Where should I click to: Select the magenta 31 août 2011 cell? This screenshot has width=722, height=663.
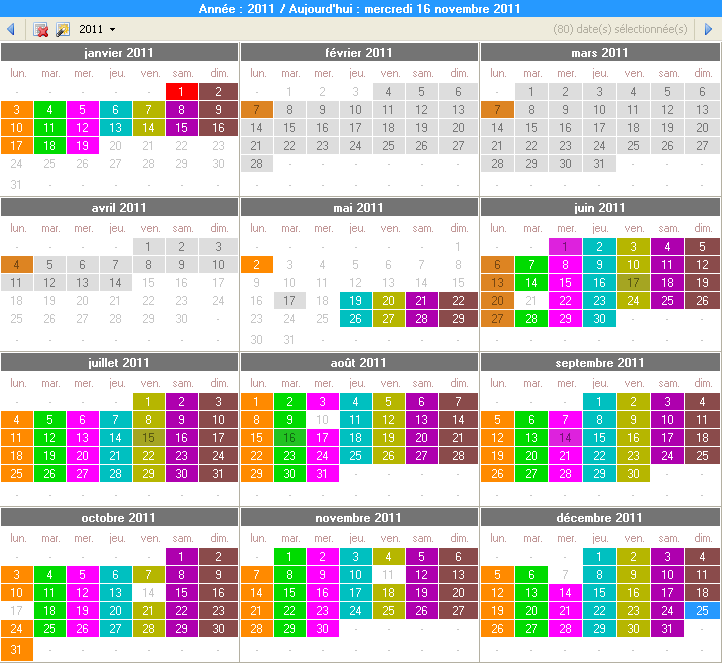pyautogui.click(x=322, y=473)
